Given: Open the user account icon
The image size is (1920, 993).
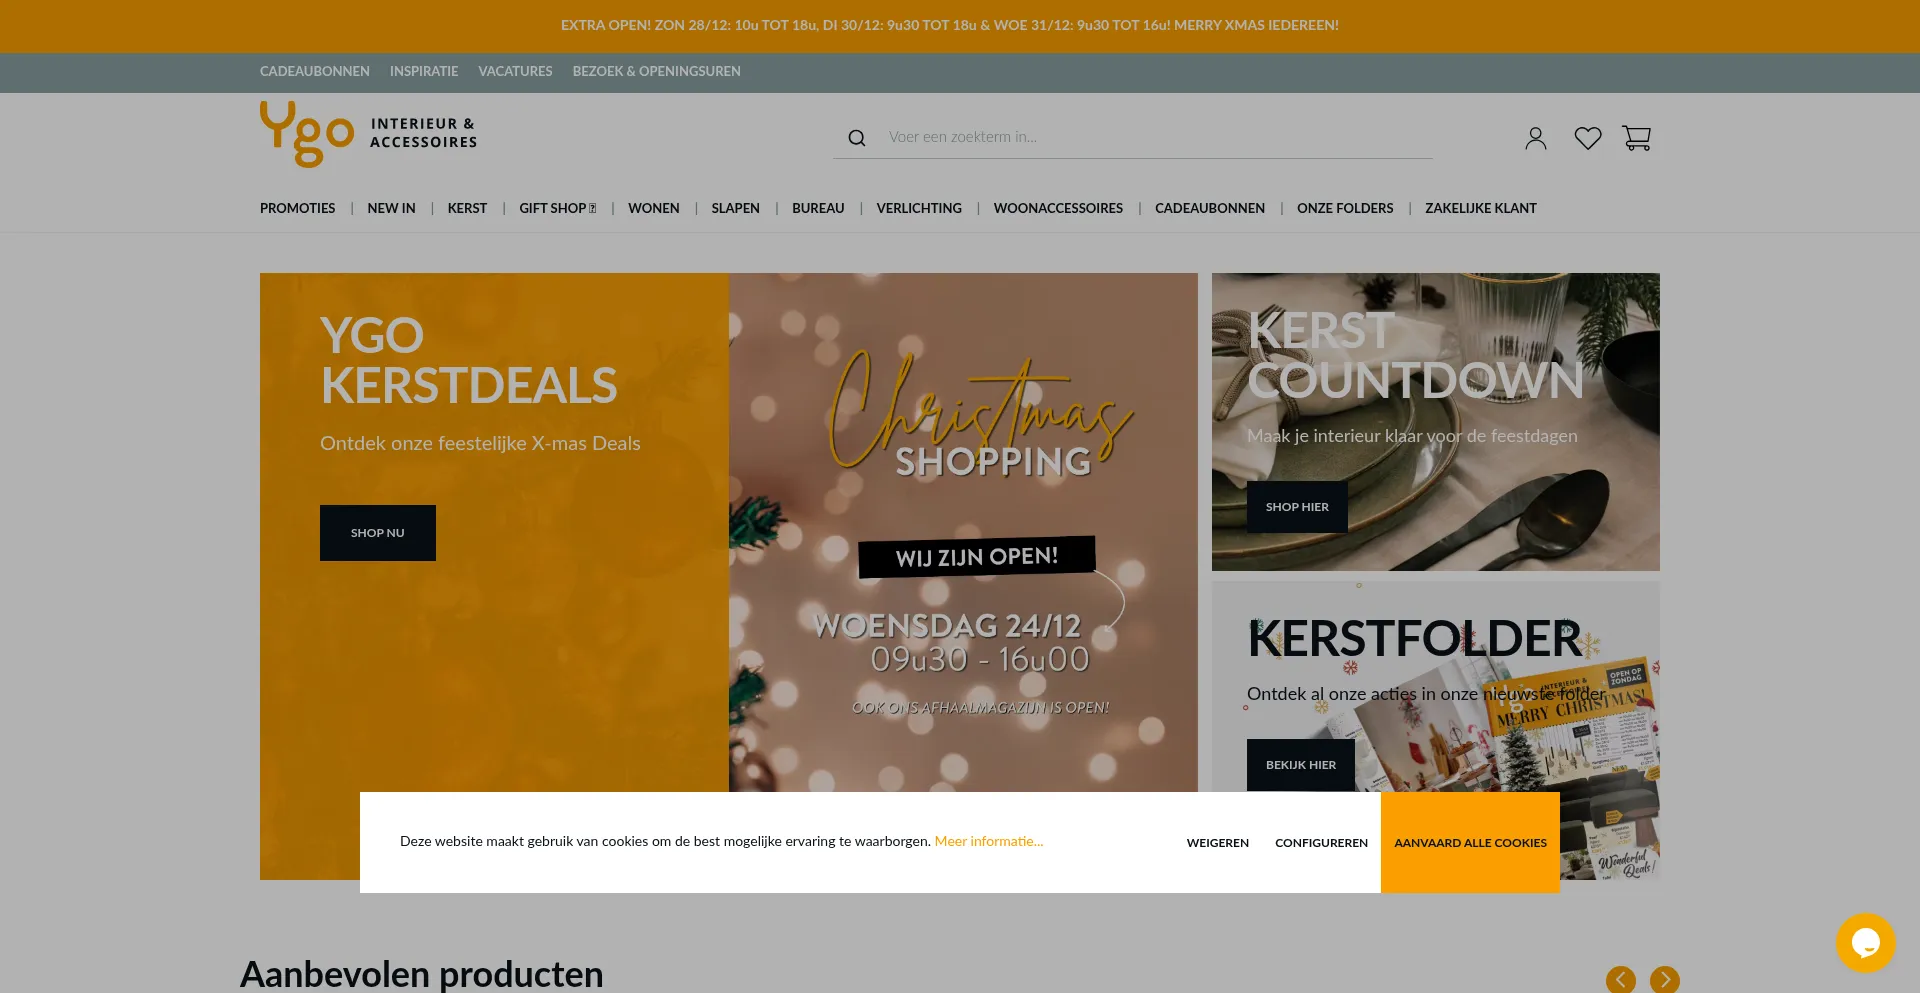Looking at the screenshot, I should point(1536,138).
